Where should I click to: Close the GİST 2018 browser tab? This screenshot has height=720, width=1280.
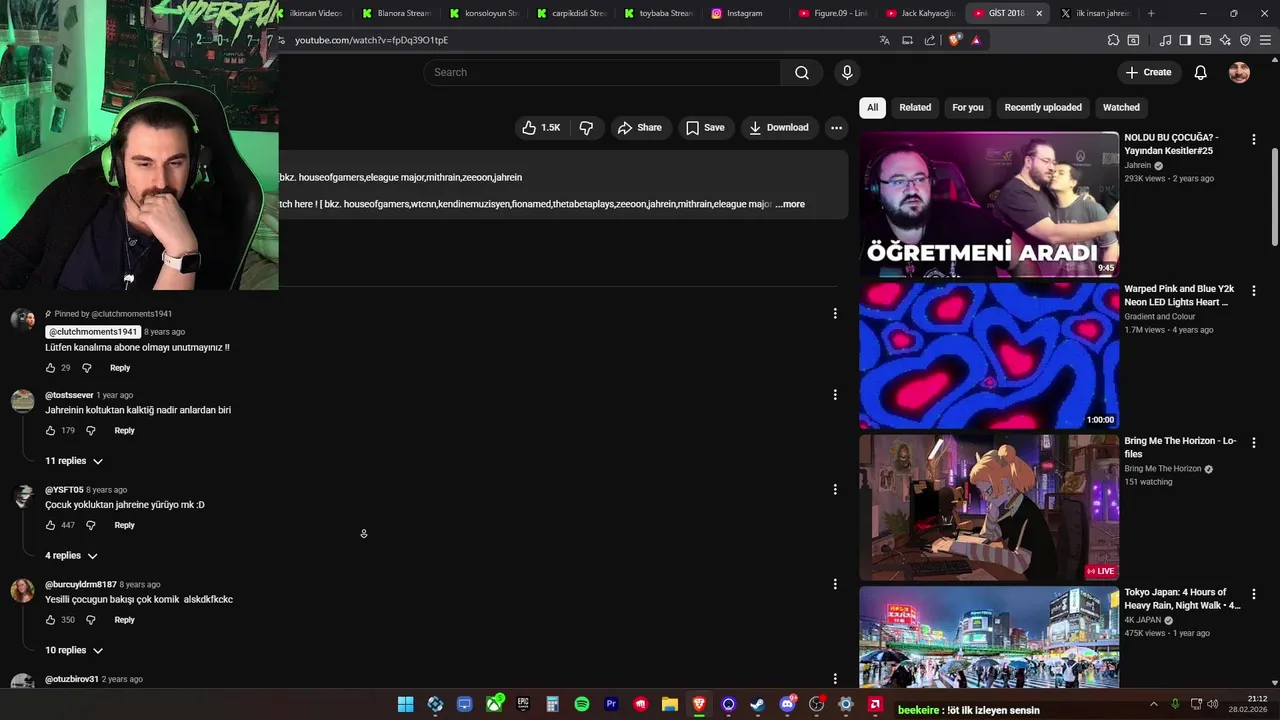point(1039,13)
